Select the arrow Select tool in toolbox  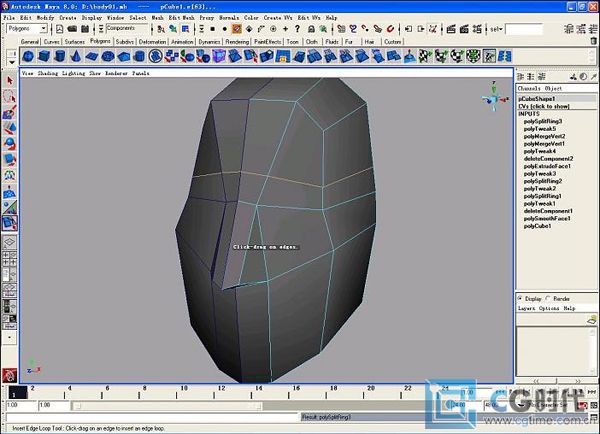click(10, 81)
